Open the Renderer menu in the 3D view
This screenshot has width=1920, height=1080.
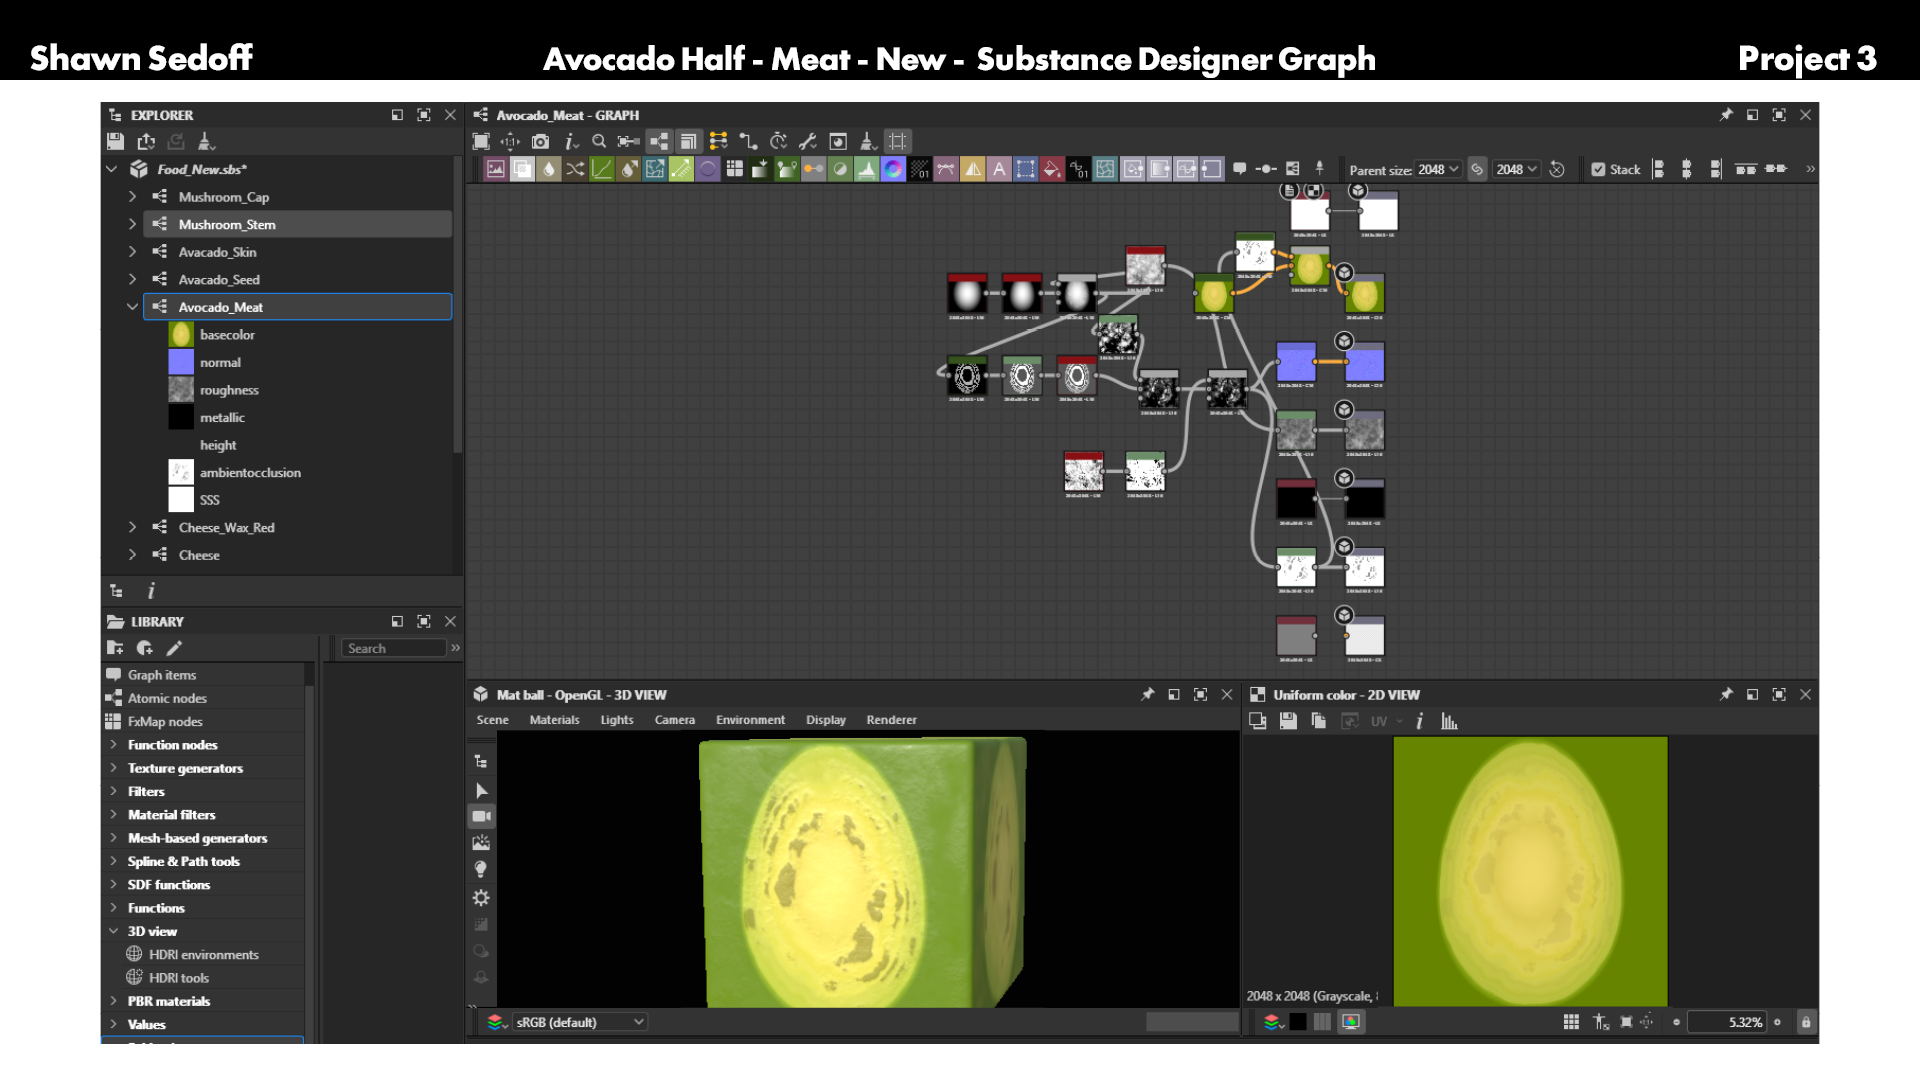tap(891, 720)
